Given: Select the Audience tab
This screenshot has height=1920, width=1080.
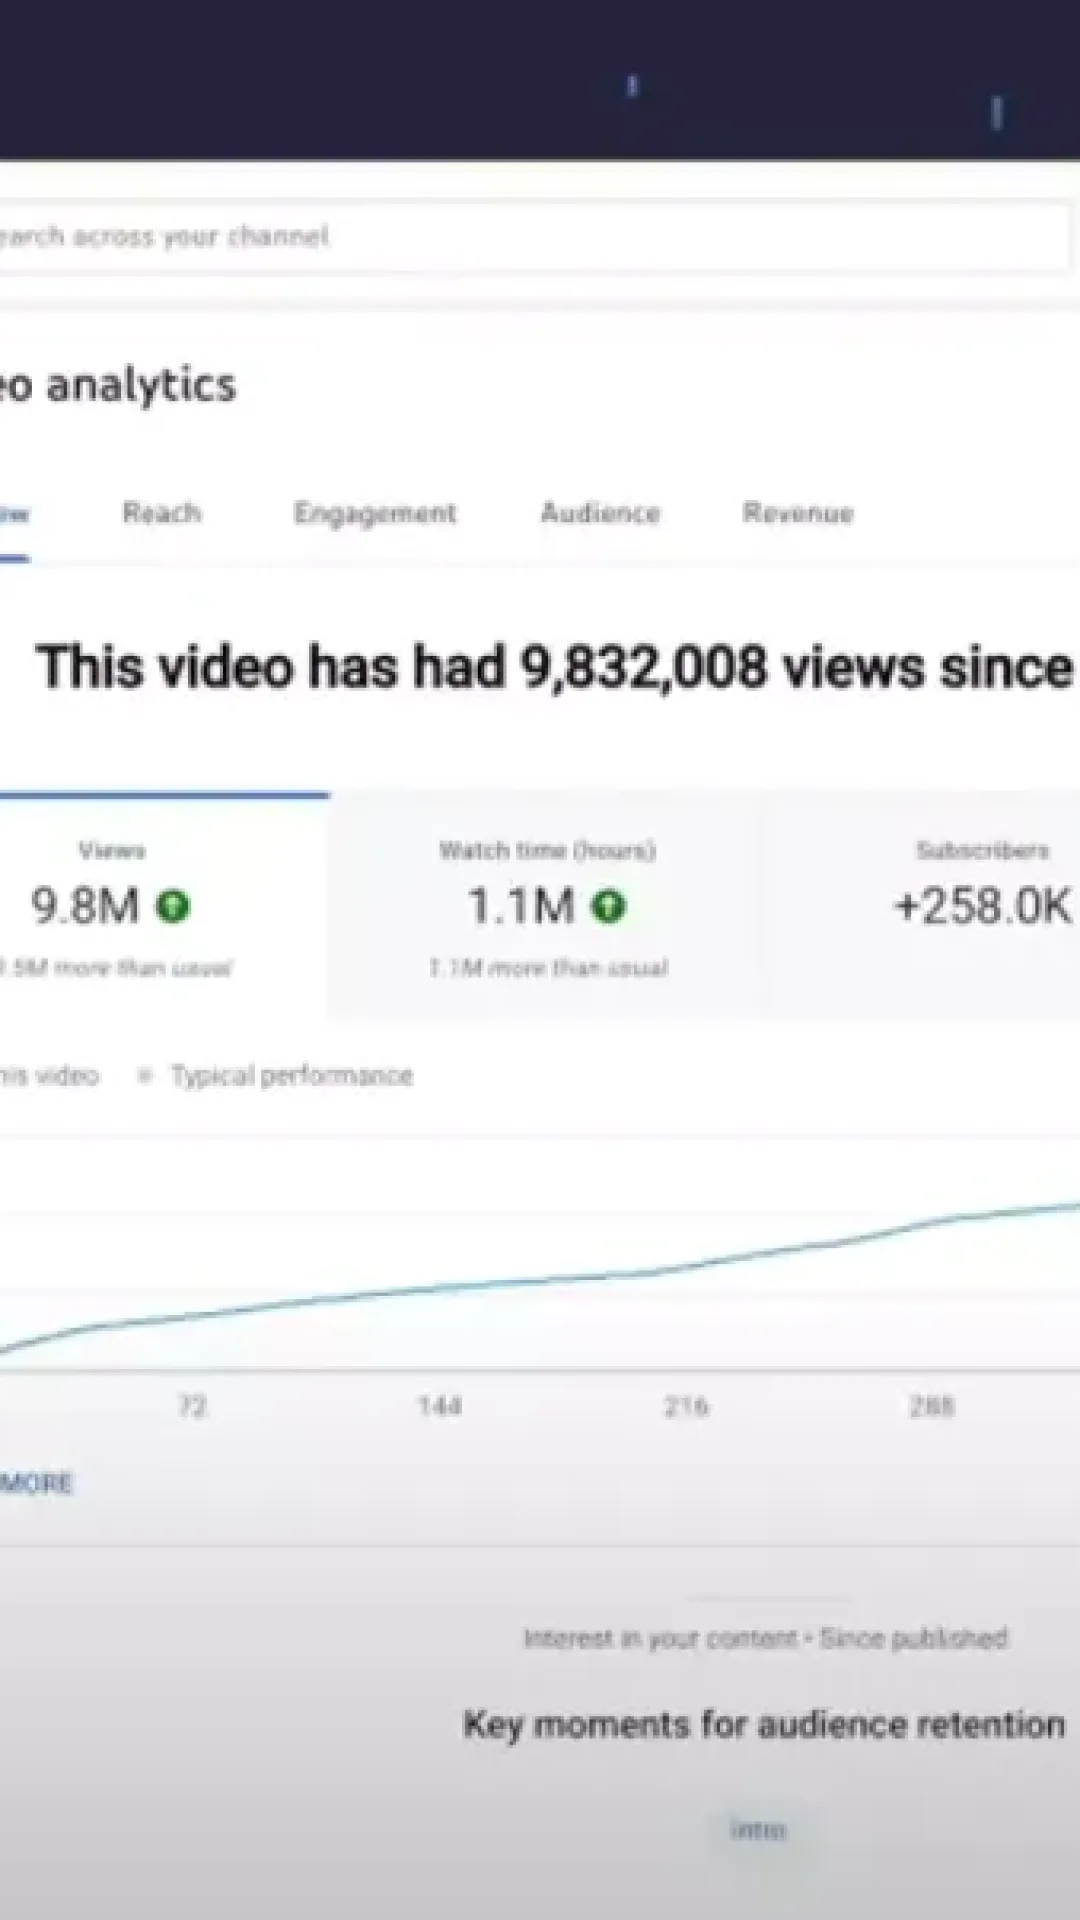Looking at the screenshot, I should (x=600, y=514).
